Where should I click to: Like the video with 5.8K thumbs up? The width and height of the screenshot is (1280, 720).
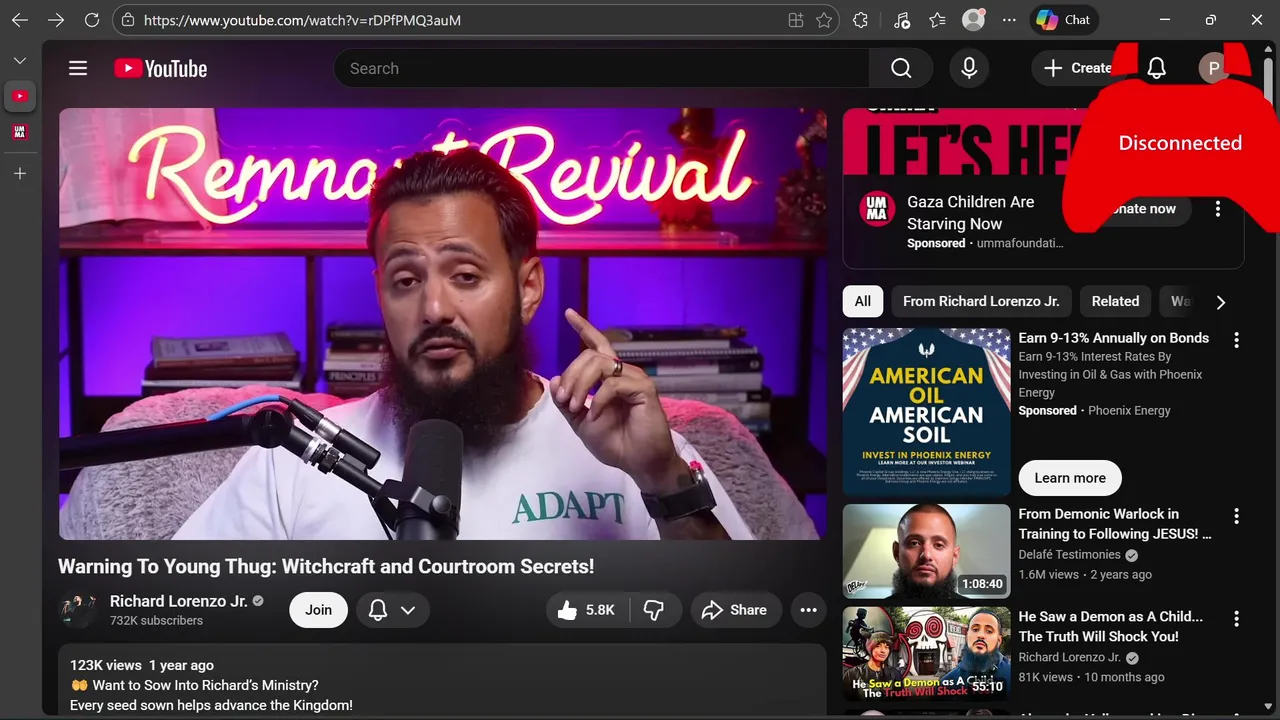coord(587,610)
